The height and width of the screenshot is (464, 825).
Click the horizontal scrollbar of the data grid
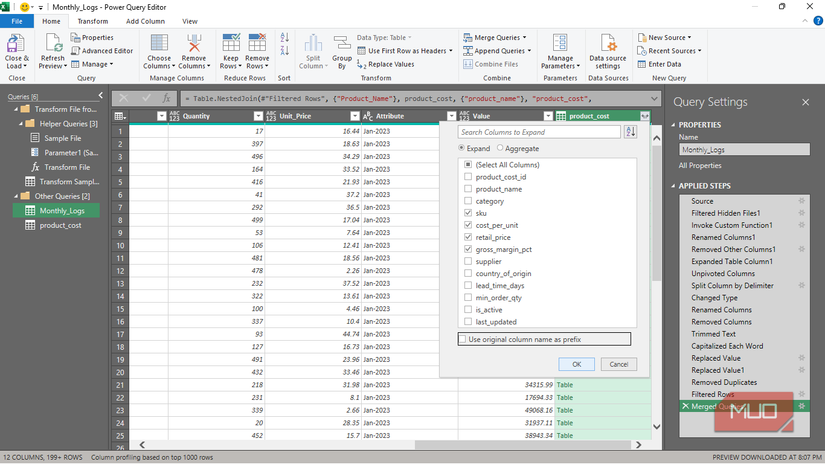pos(522,445)
